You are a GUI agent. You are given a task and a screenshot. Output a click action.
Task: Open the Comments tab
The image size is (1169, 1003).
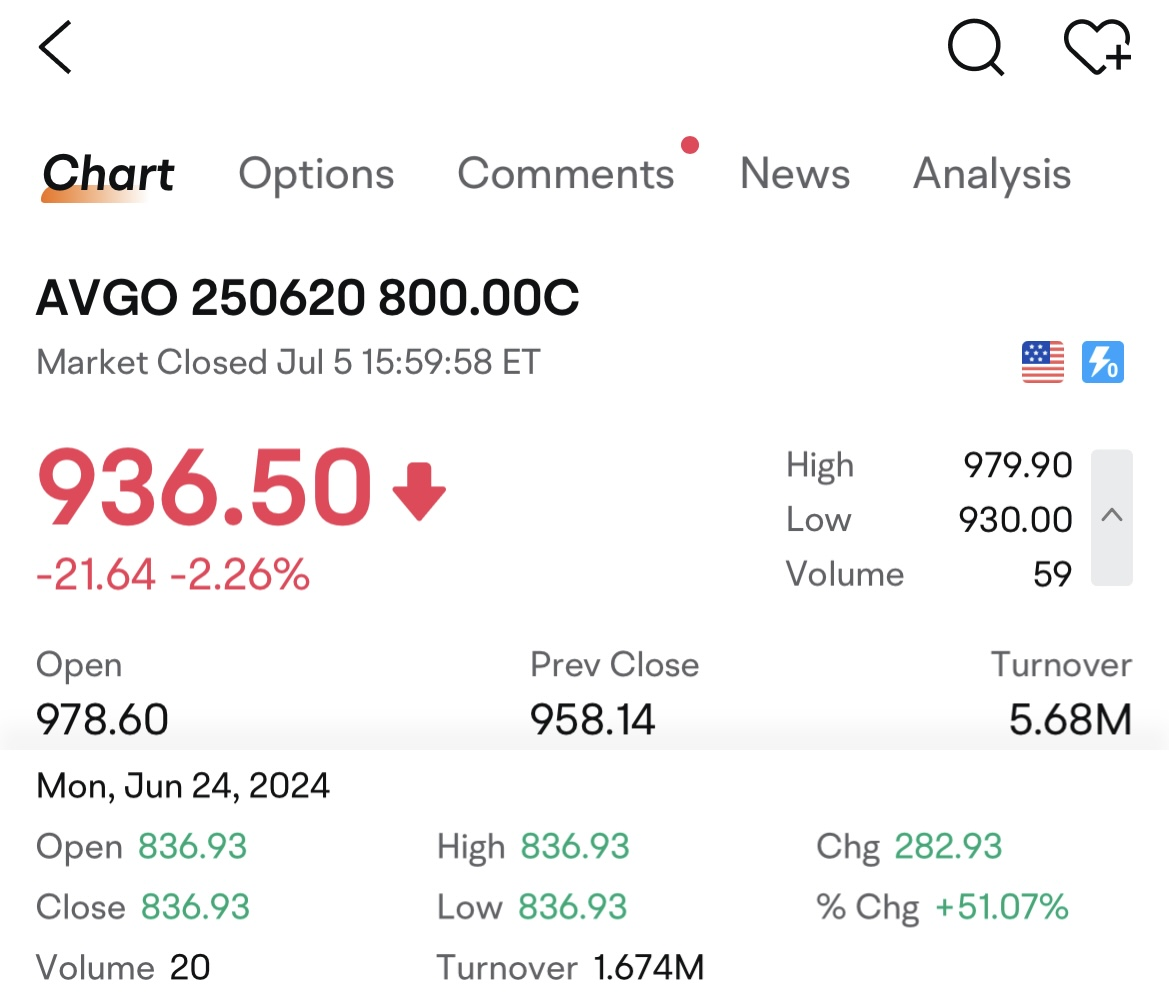(x=566, y=174)
